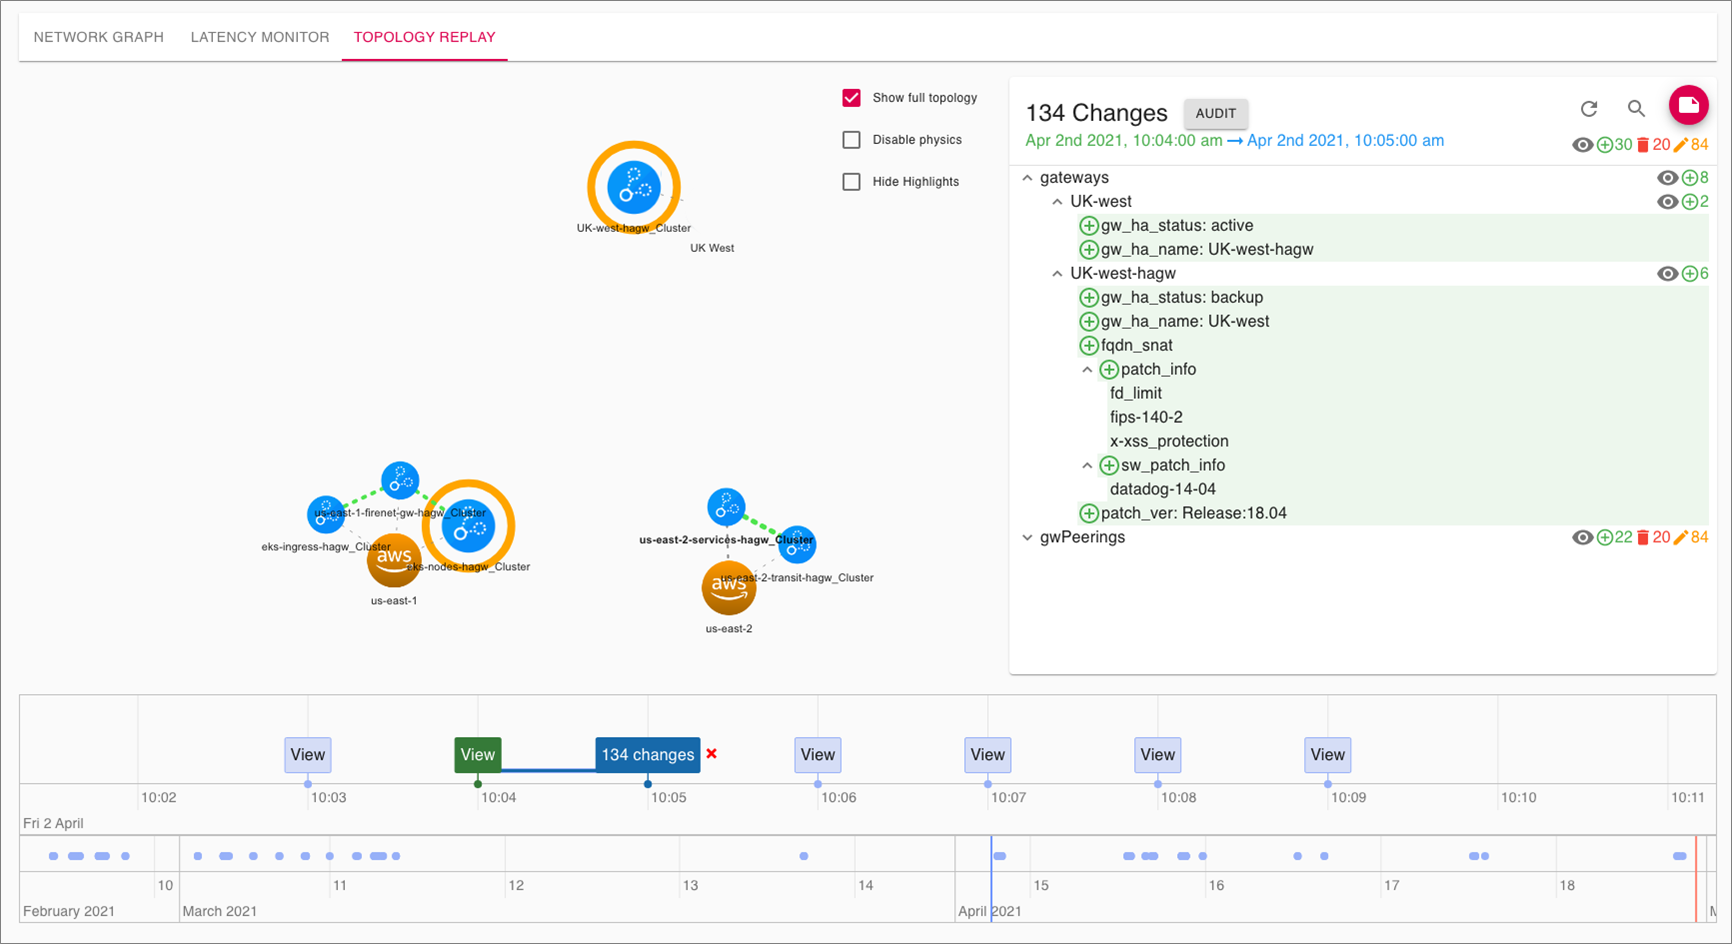The height and width of the screenshot is (944, 1732).
Task: Select the fips-140-2 patch entry
Action: pyautogui.click(x=1146, y=418)
